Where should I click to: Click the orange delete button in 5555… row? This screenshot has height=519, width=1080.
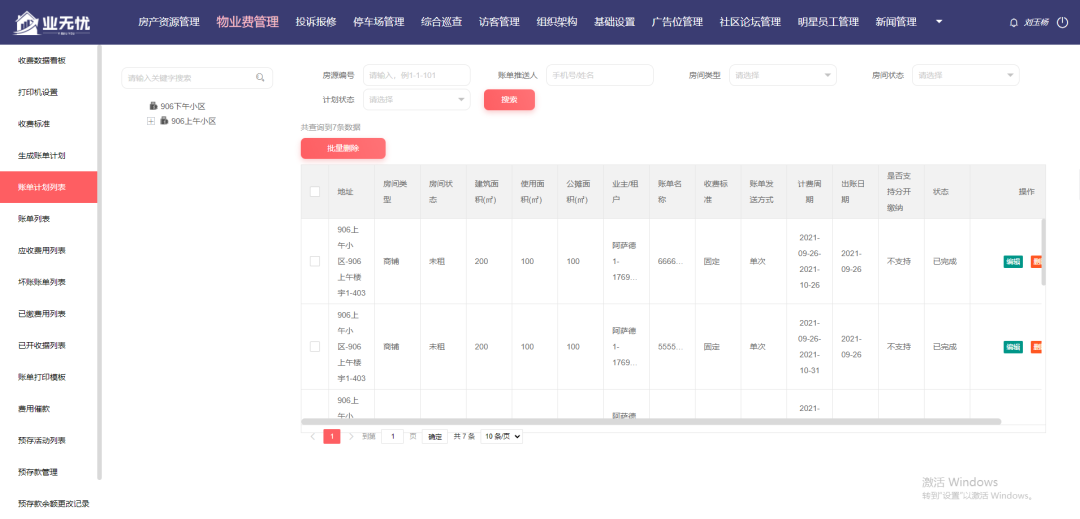click(x=1036, y=347)
